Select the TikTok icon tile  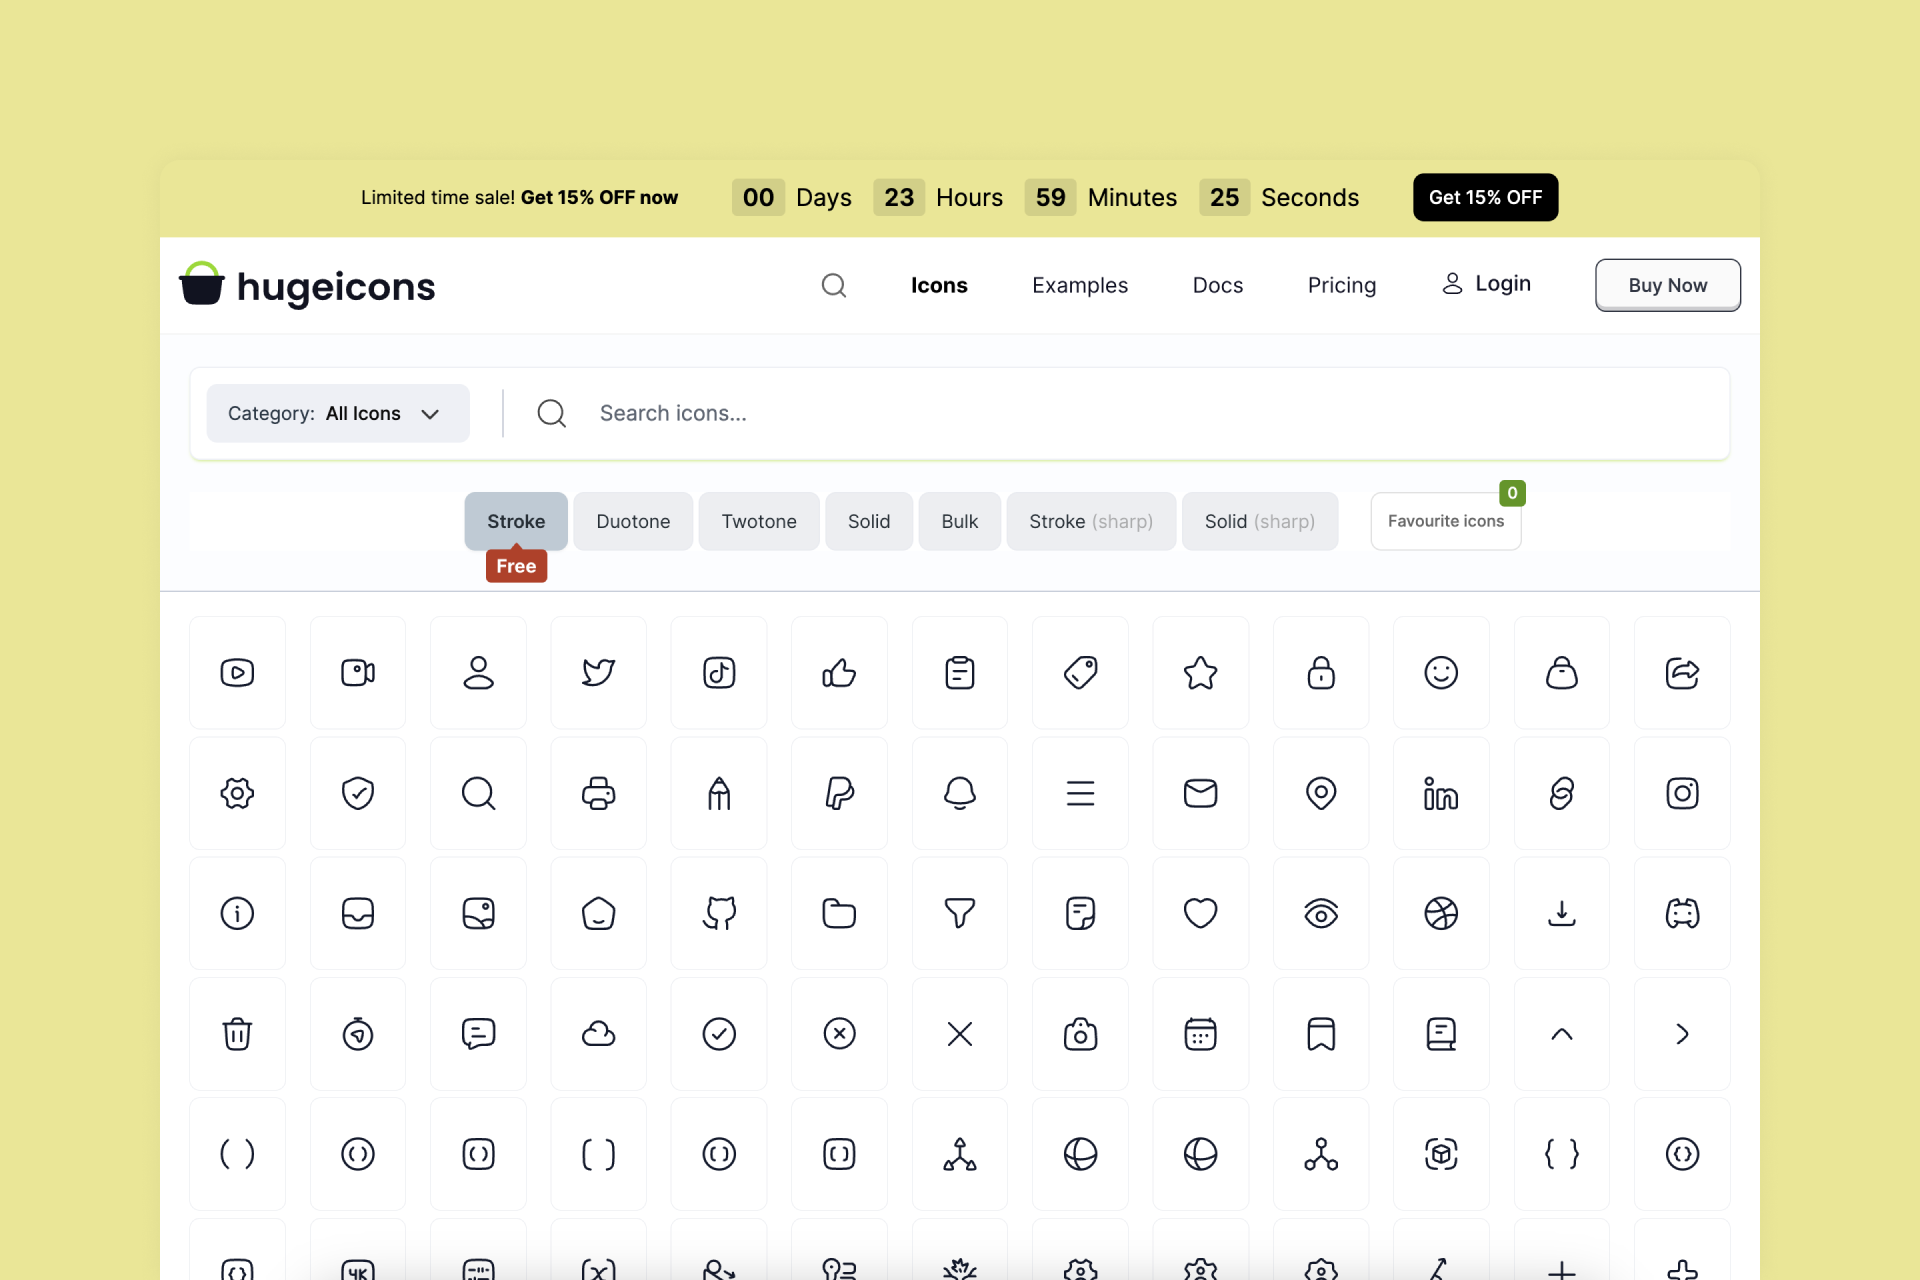coord(719,672)
